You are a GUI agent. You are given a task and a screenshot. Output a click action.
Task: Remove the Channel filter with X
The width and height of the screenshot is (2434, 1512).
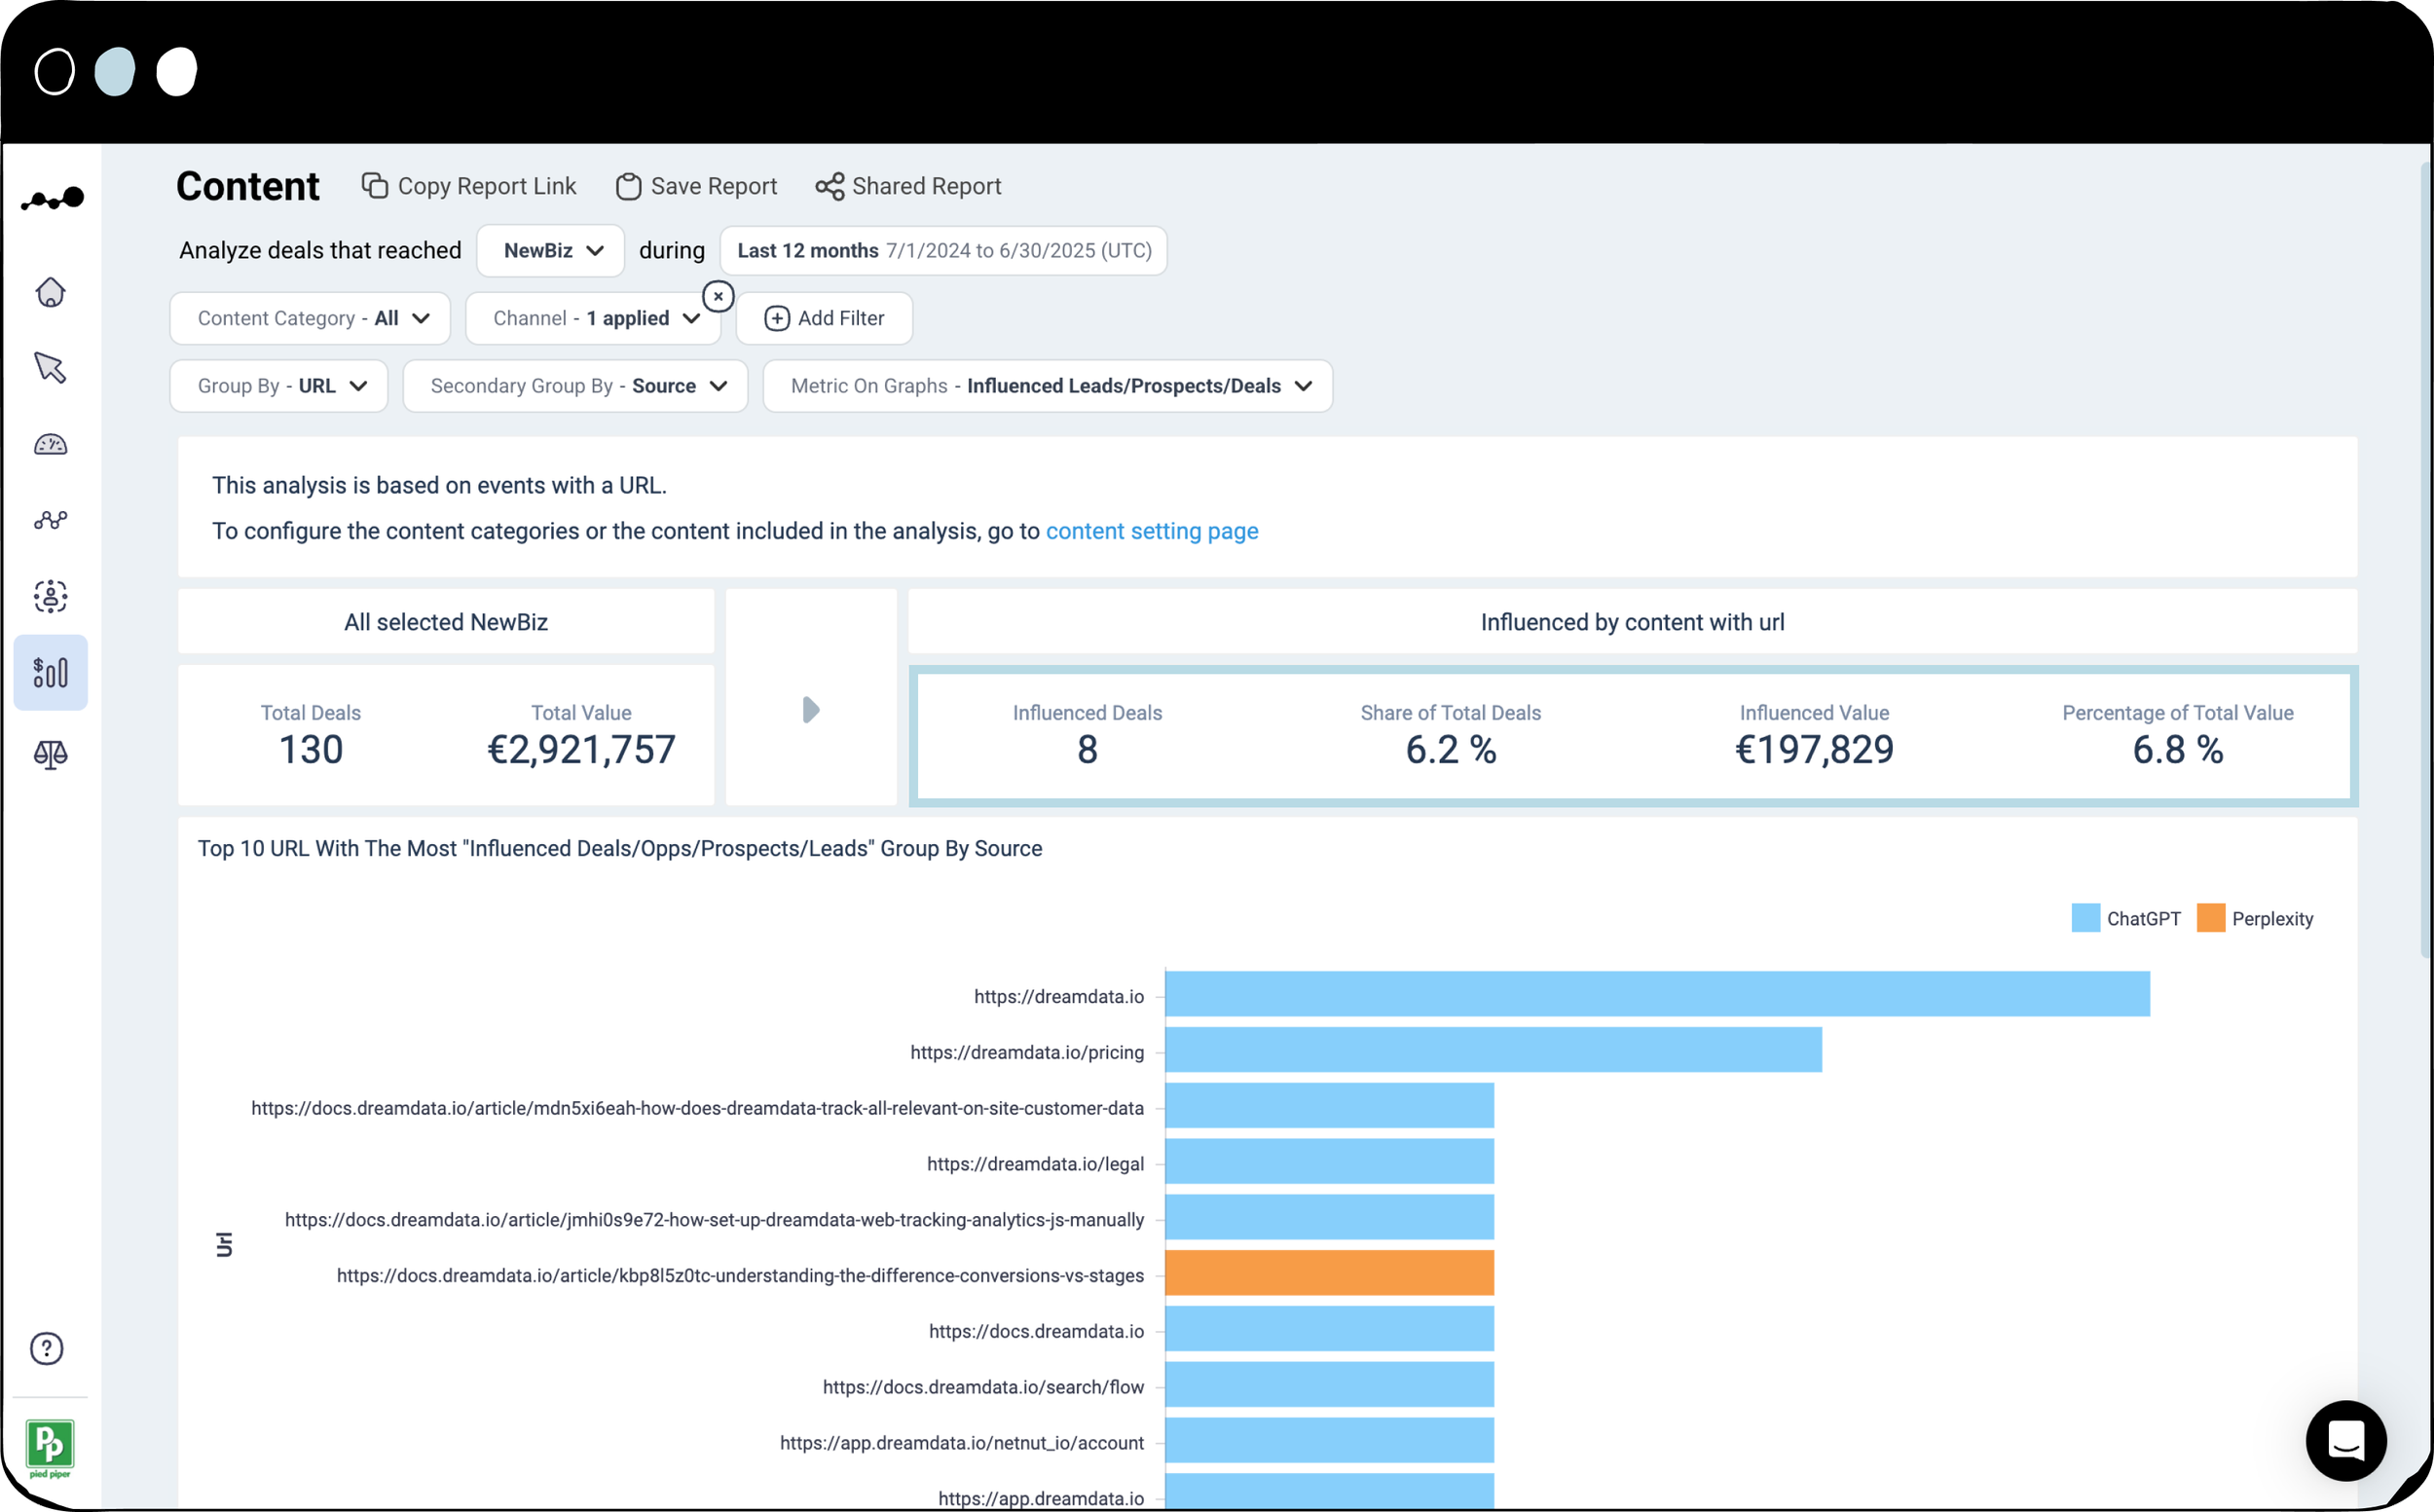point(718,297)
